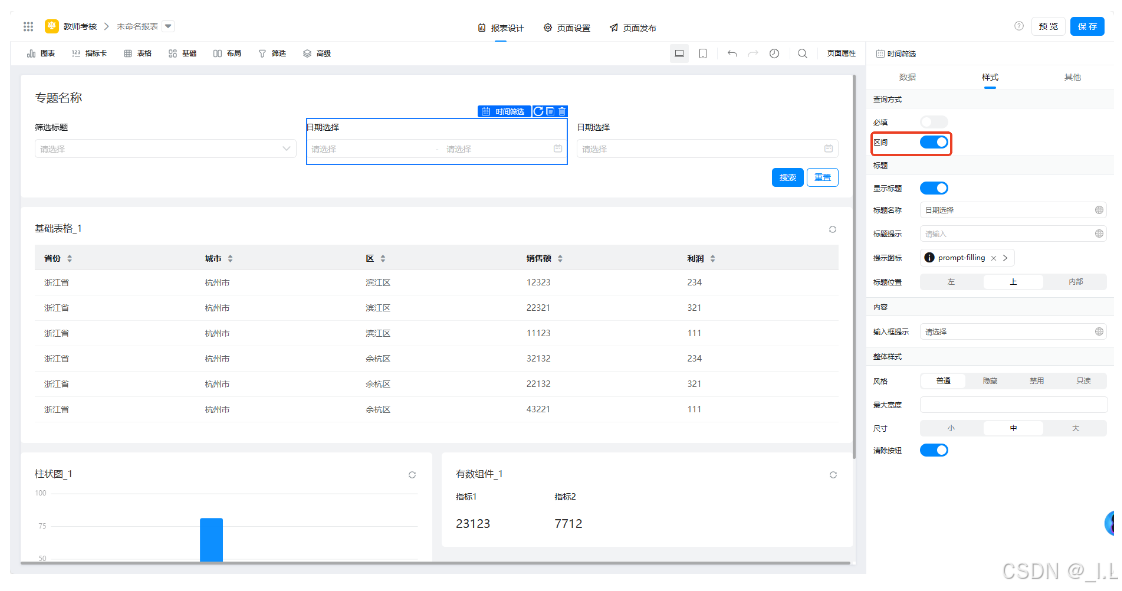Switch to 页面发布 tab
This screenshot has height=591, width=1122.
[x=633, y=28]
